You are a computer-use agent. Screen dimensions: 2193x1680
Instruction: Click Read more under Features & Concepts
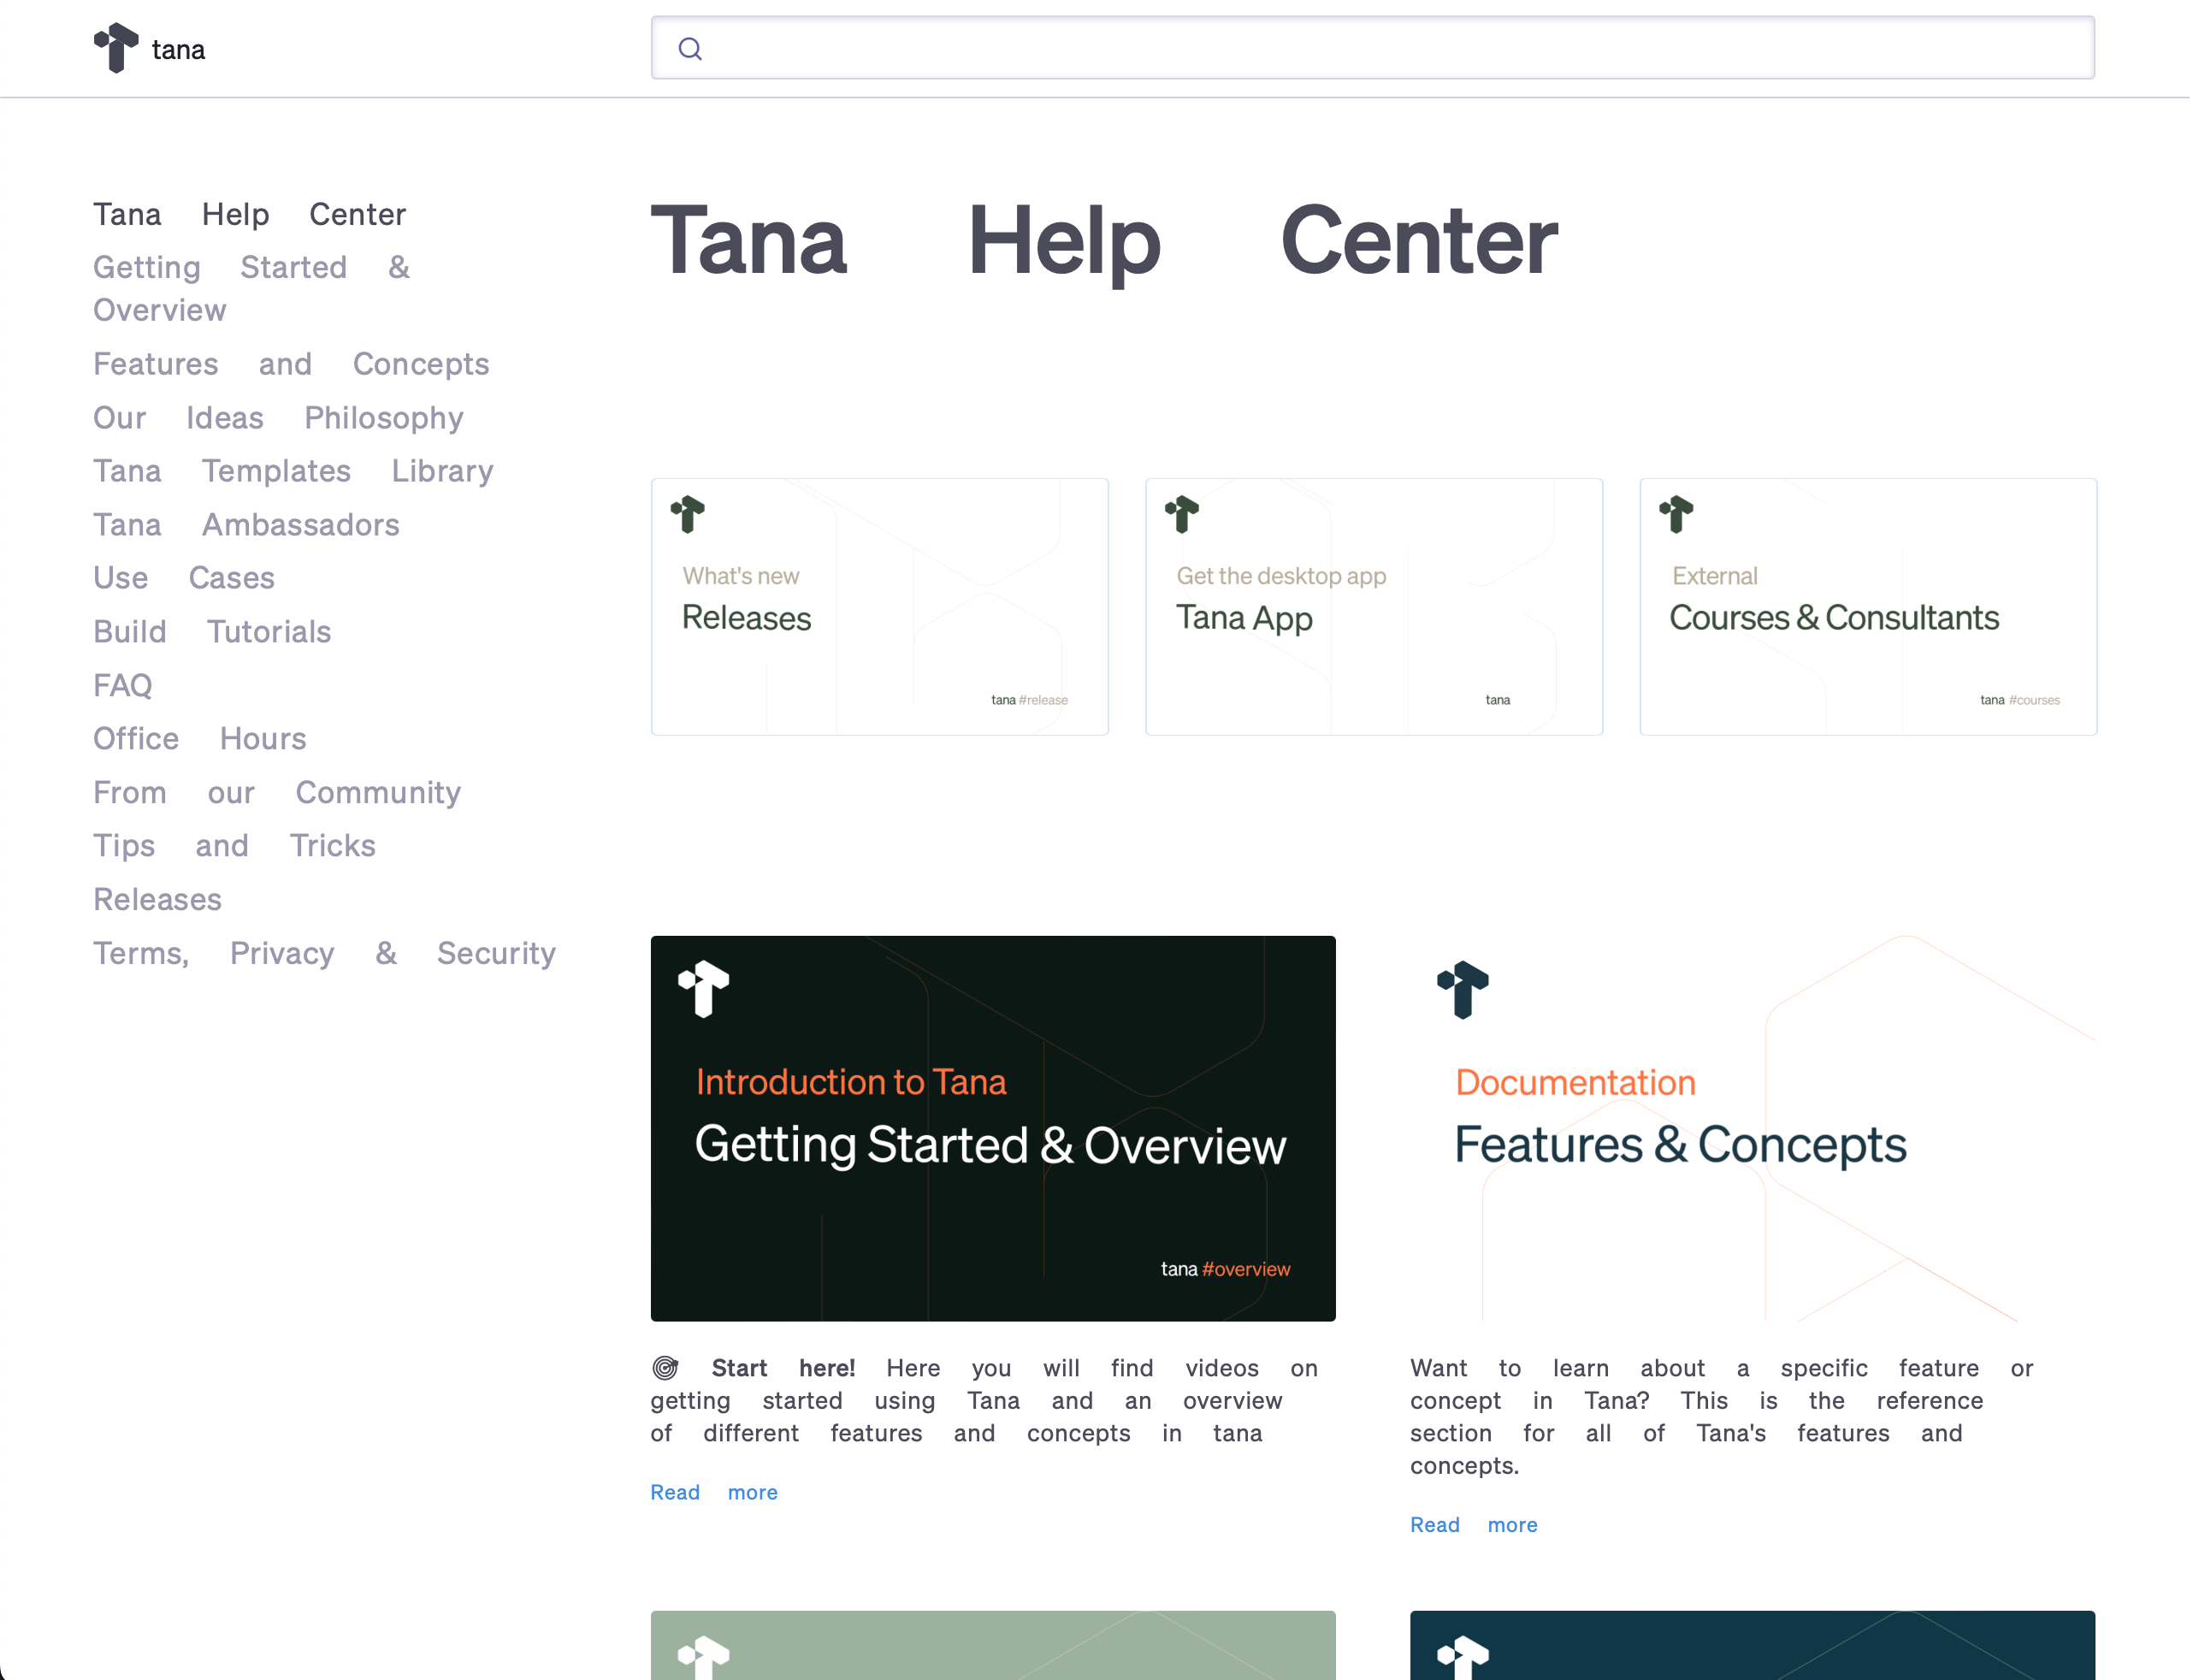pyautogui.click(x=1474, y=1526)
